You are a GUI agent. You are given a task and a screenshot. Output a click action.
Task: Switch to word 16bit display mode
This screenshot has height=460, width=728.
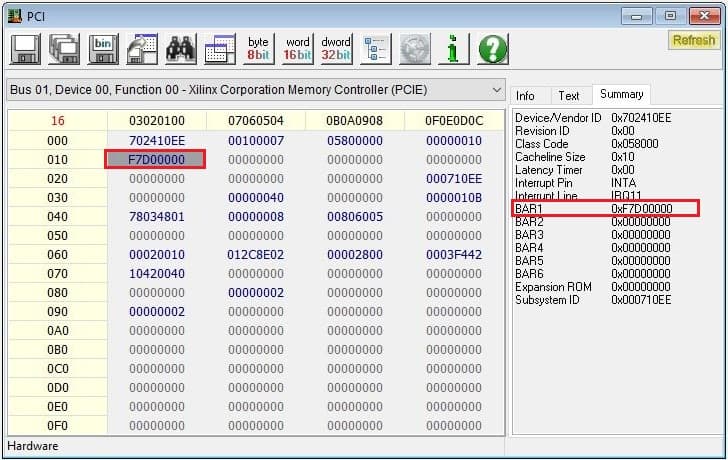297,49
